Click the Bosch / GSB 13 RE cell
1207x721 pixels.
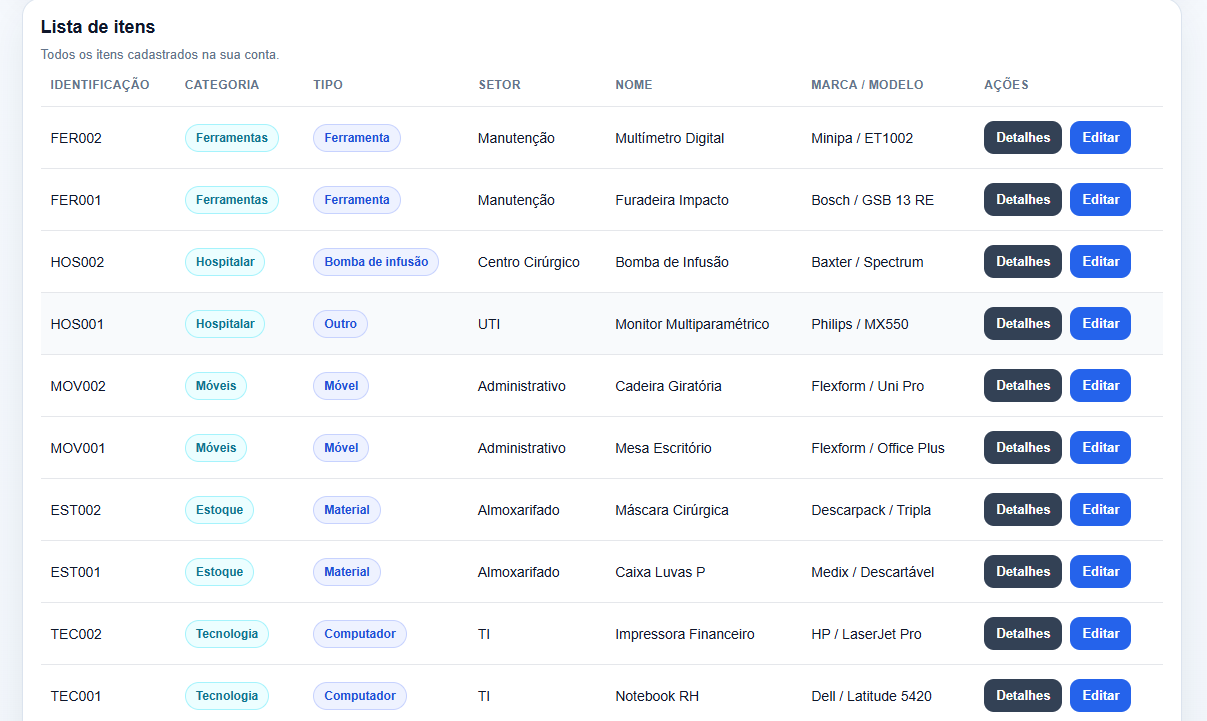872,200
